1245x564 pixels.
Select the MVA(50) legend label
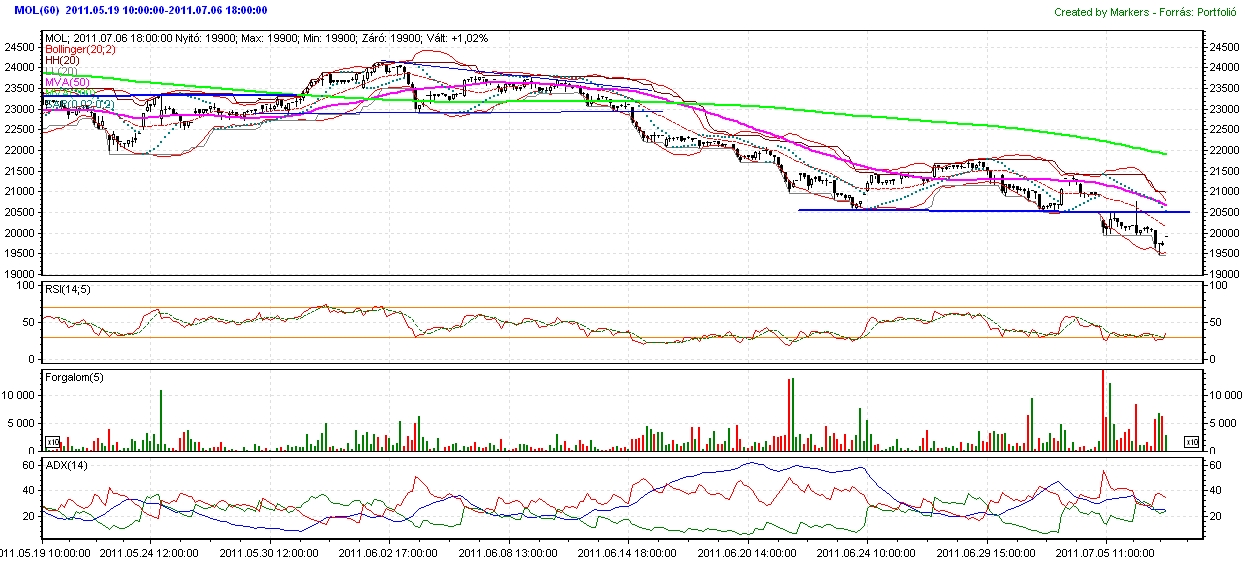67,82
